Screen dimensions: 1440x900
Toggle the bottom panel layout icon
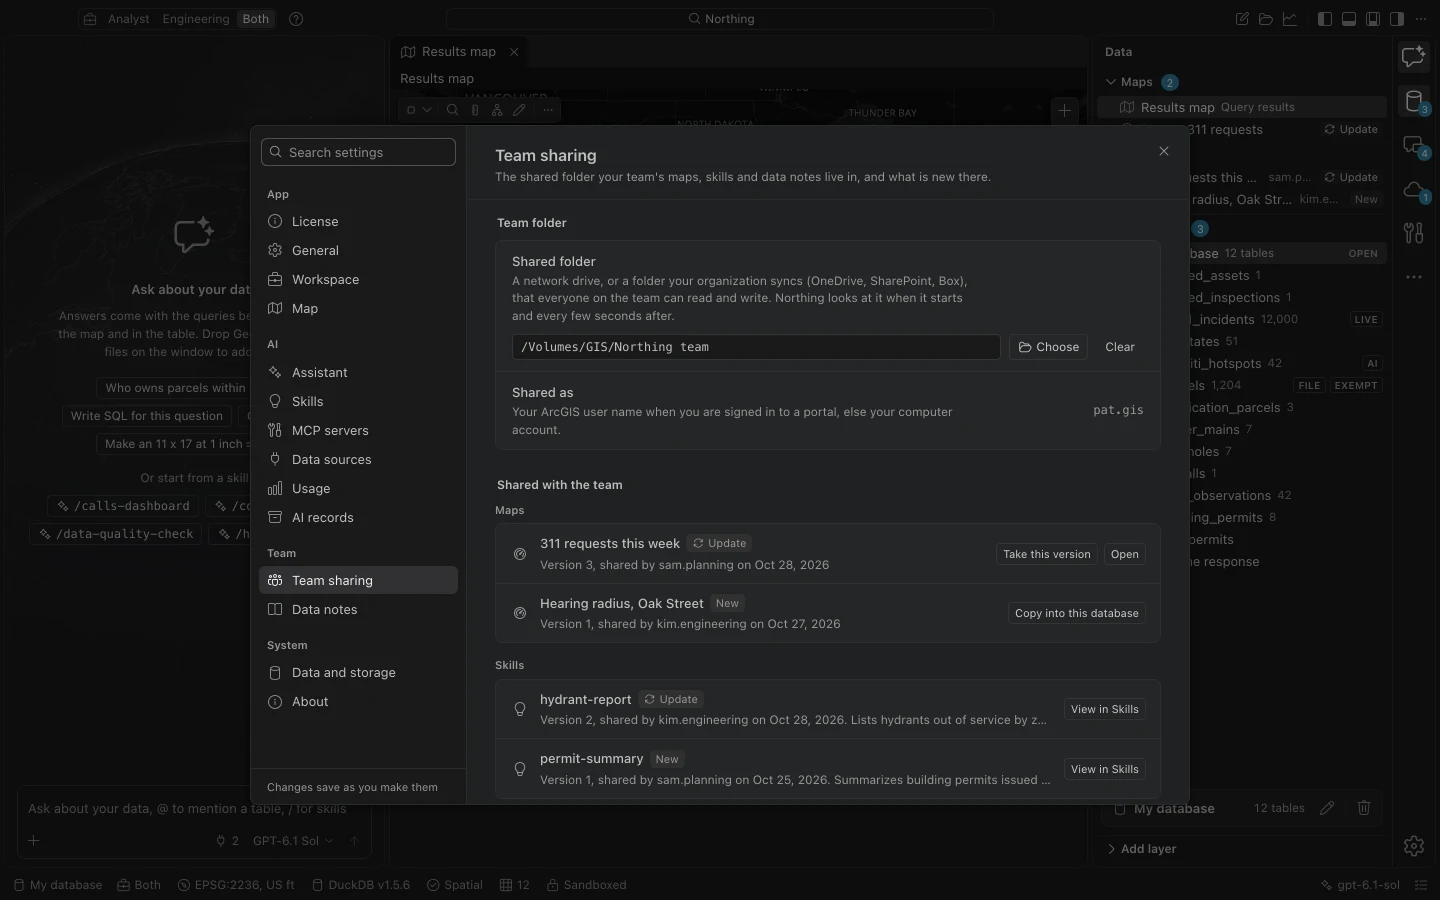pos(1349,19)
